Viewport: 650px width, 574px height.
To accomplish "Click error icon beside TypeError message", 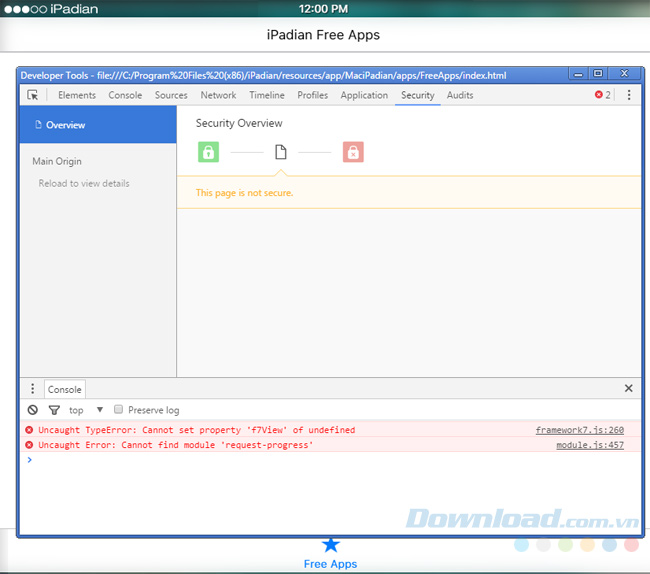I will pos(29,430).
